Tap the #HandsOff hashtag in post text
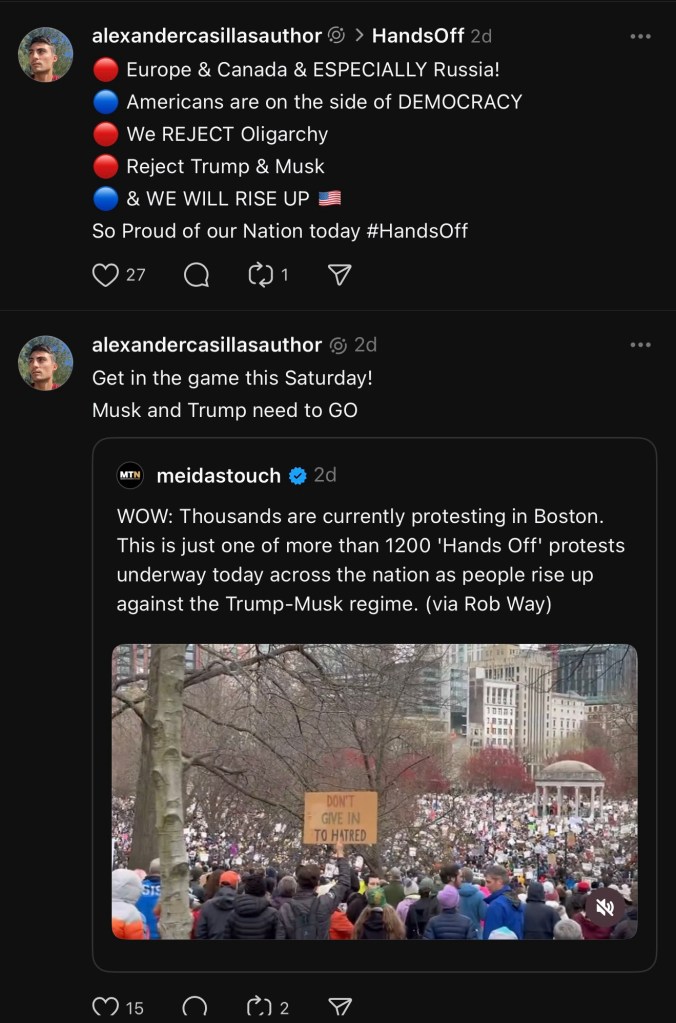 pos(417,231)
